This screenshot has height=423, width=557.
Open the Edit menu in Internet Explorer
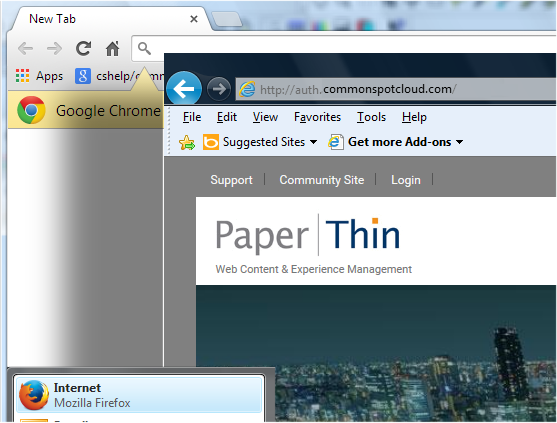tap(227, 117)
